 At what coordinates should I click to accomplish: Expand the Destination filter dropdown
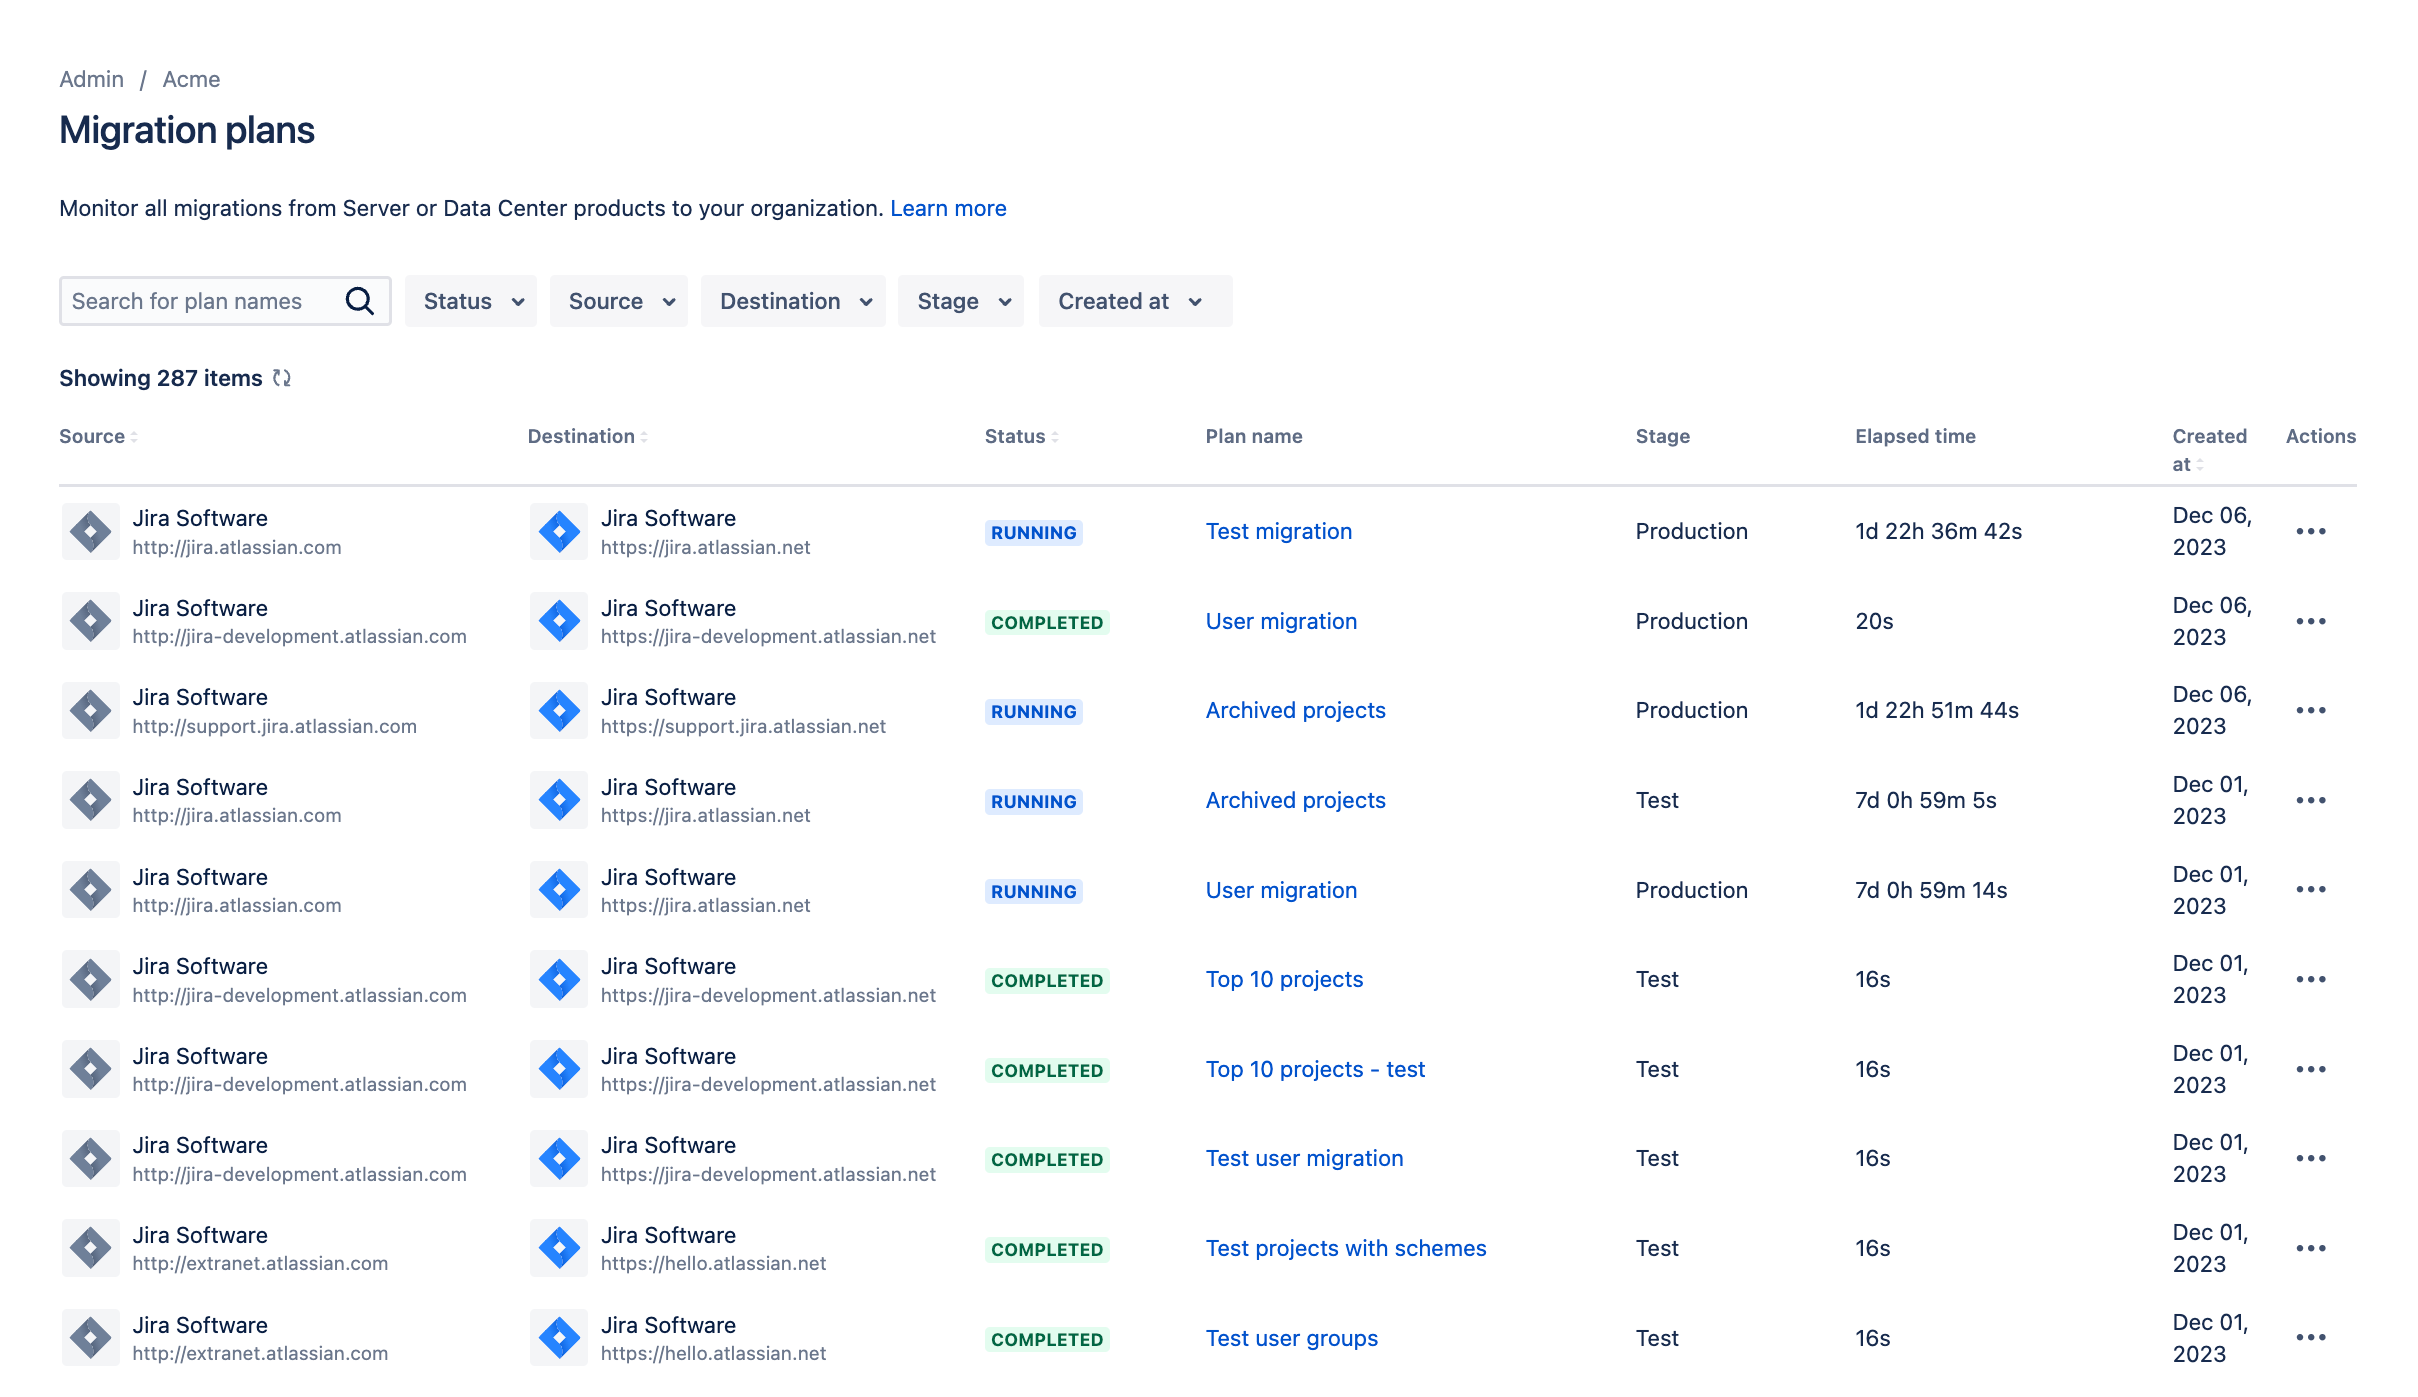pos(793,301)
